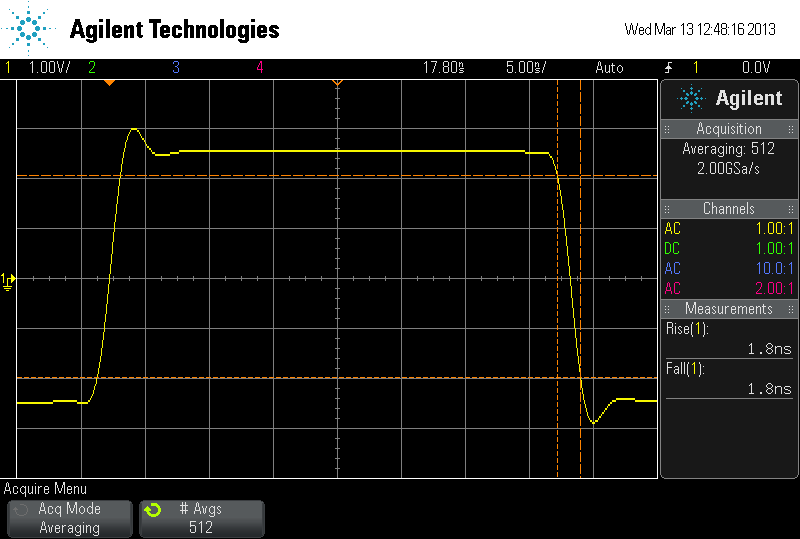Select the yellow AC 1.00:1 channel row

[729, 228]
